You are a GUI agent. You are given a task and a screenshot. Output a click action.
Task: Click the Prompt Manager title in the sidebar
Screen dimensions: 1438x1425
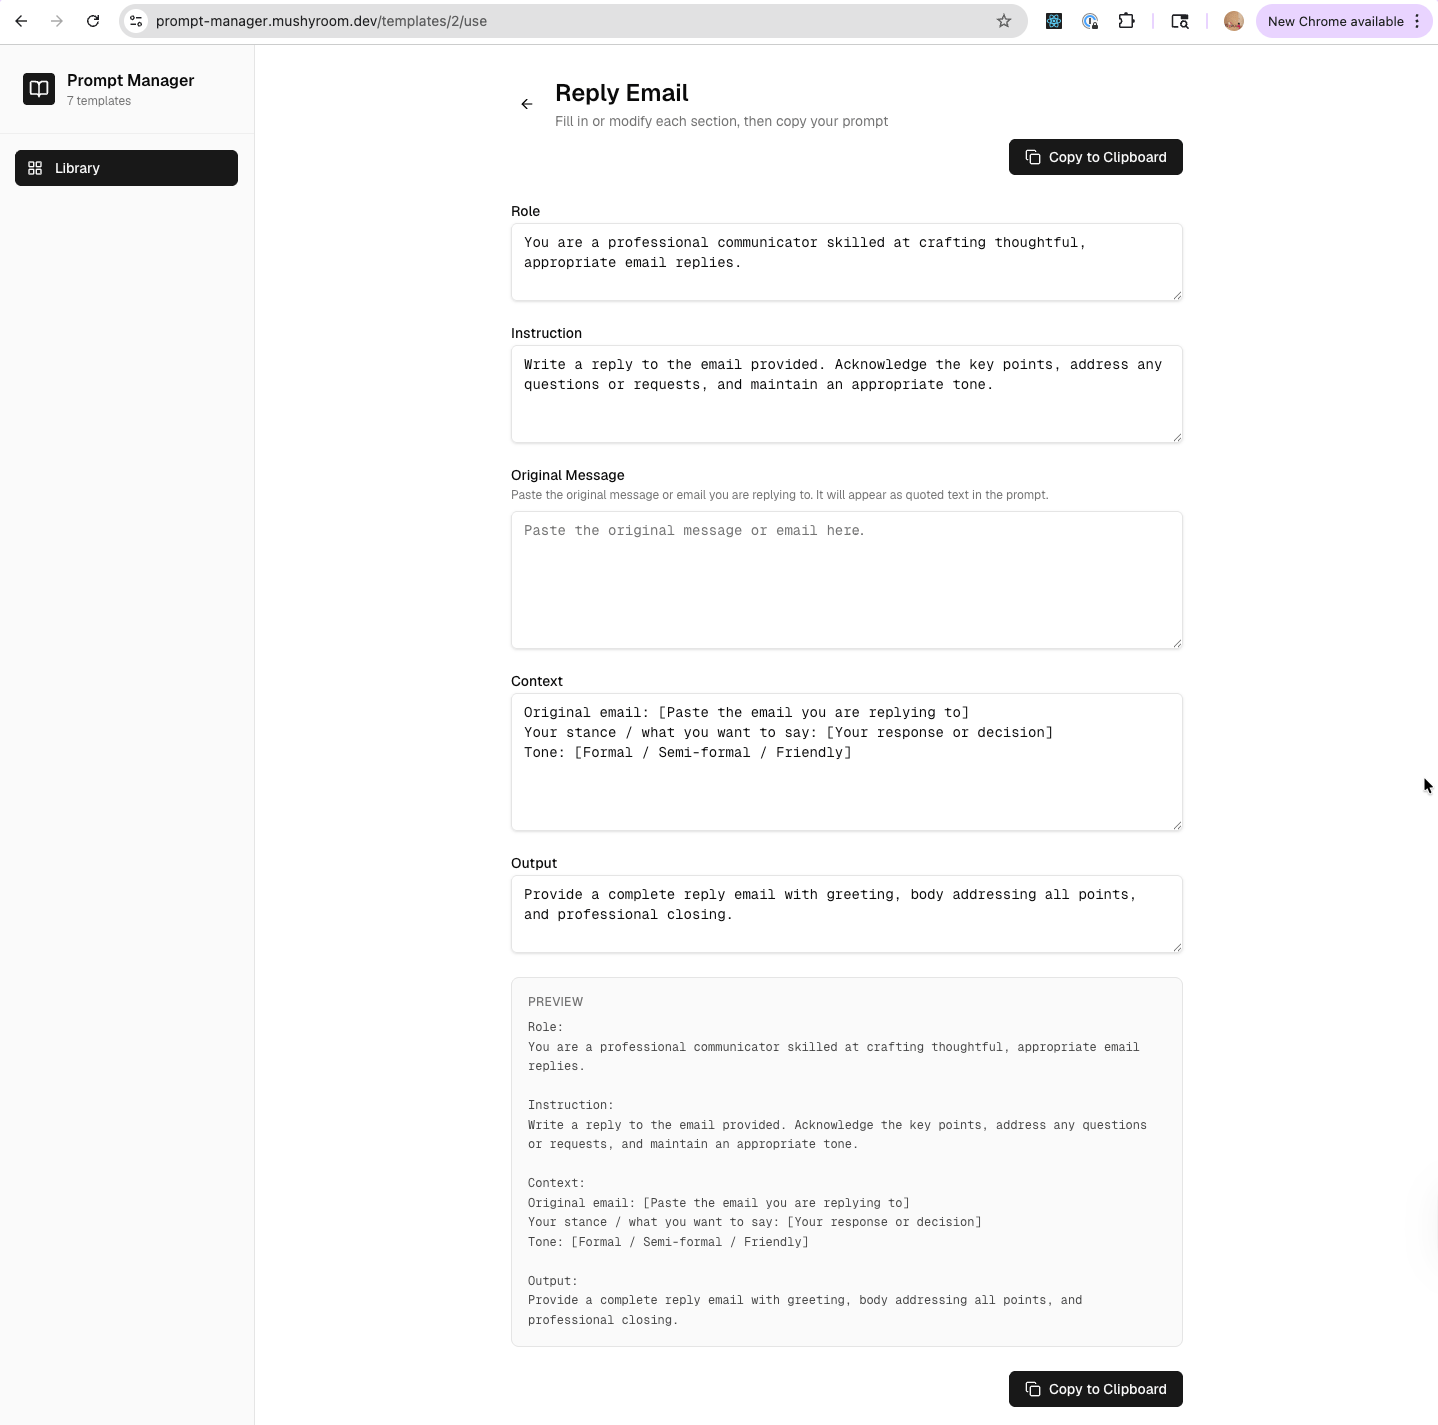tap(131, 80)
